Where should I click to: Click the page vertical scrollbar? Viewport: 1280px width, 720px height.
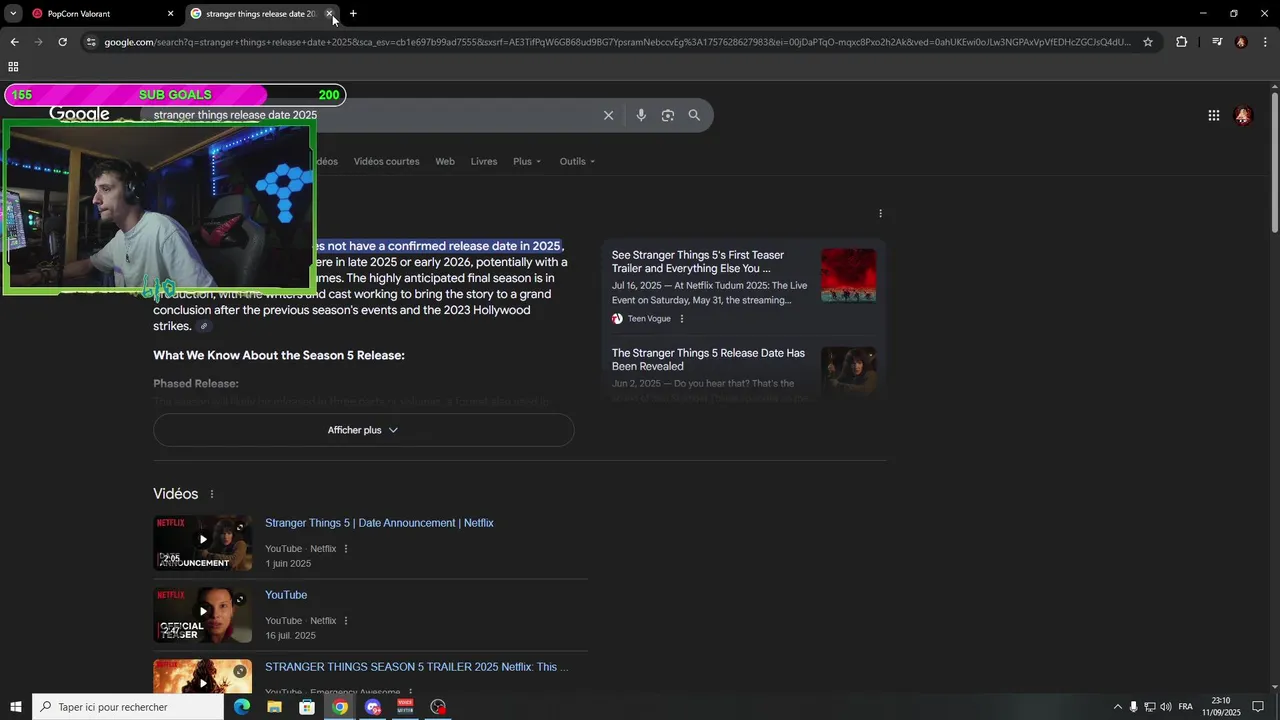[x=1274, y=165]
